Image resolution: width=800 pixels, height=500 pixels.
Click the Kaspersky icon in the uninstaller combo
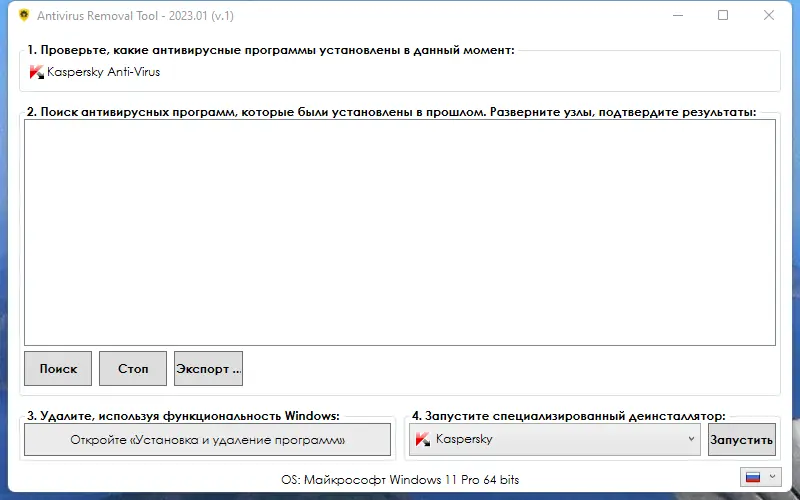tap(423, 439)
